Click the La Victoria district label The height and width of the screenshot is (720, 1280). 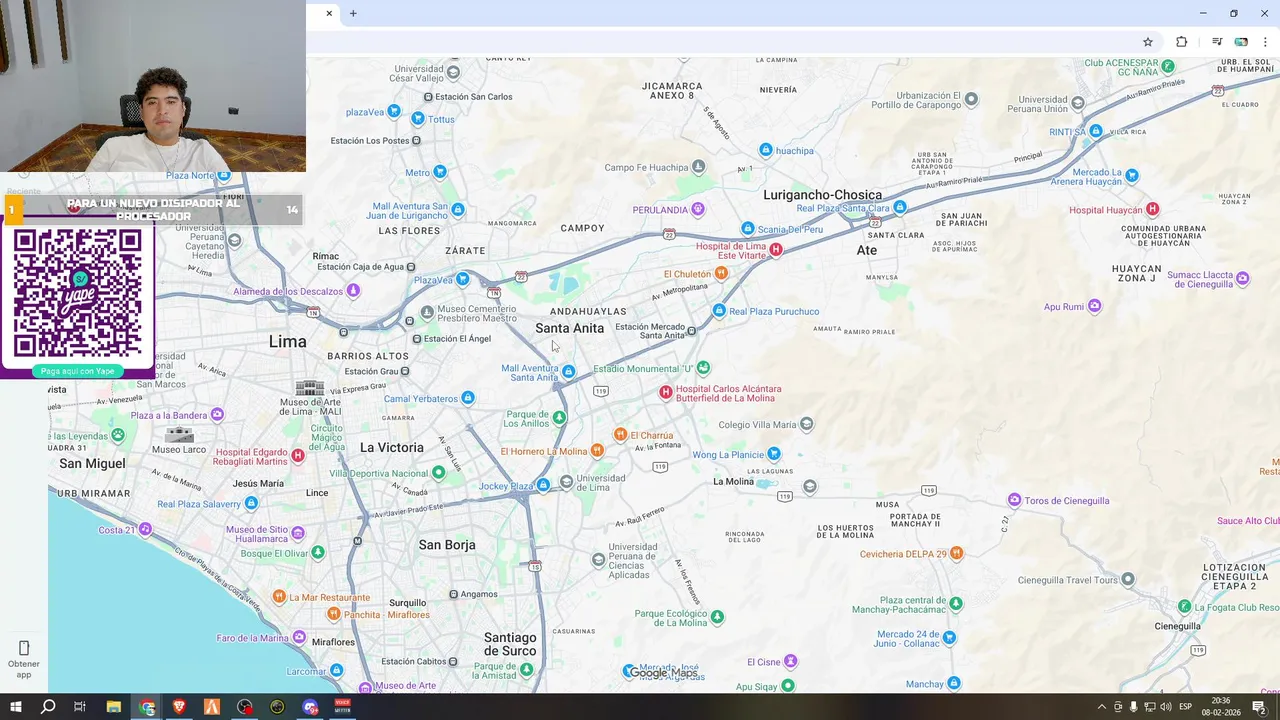coord(392,447)
